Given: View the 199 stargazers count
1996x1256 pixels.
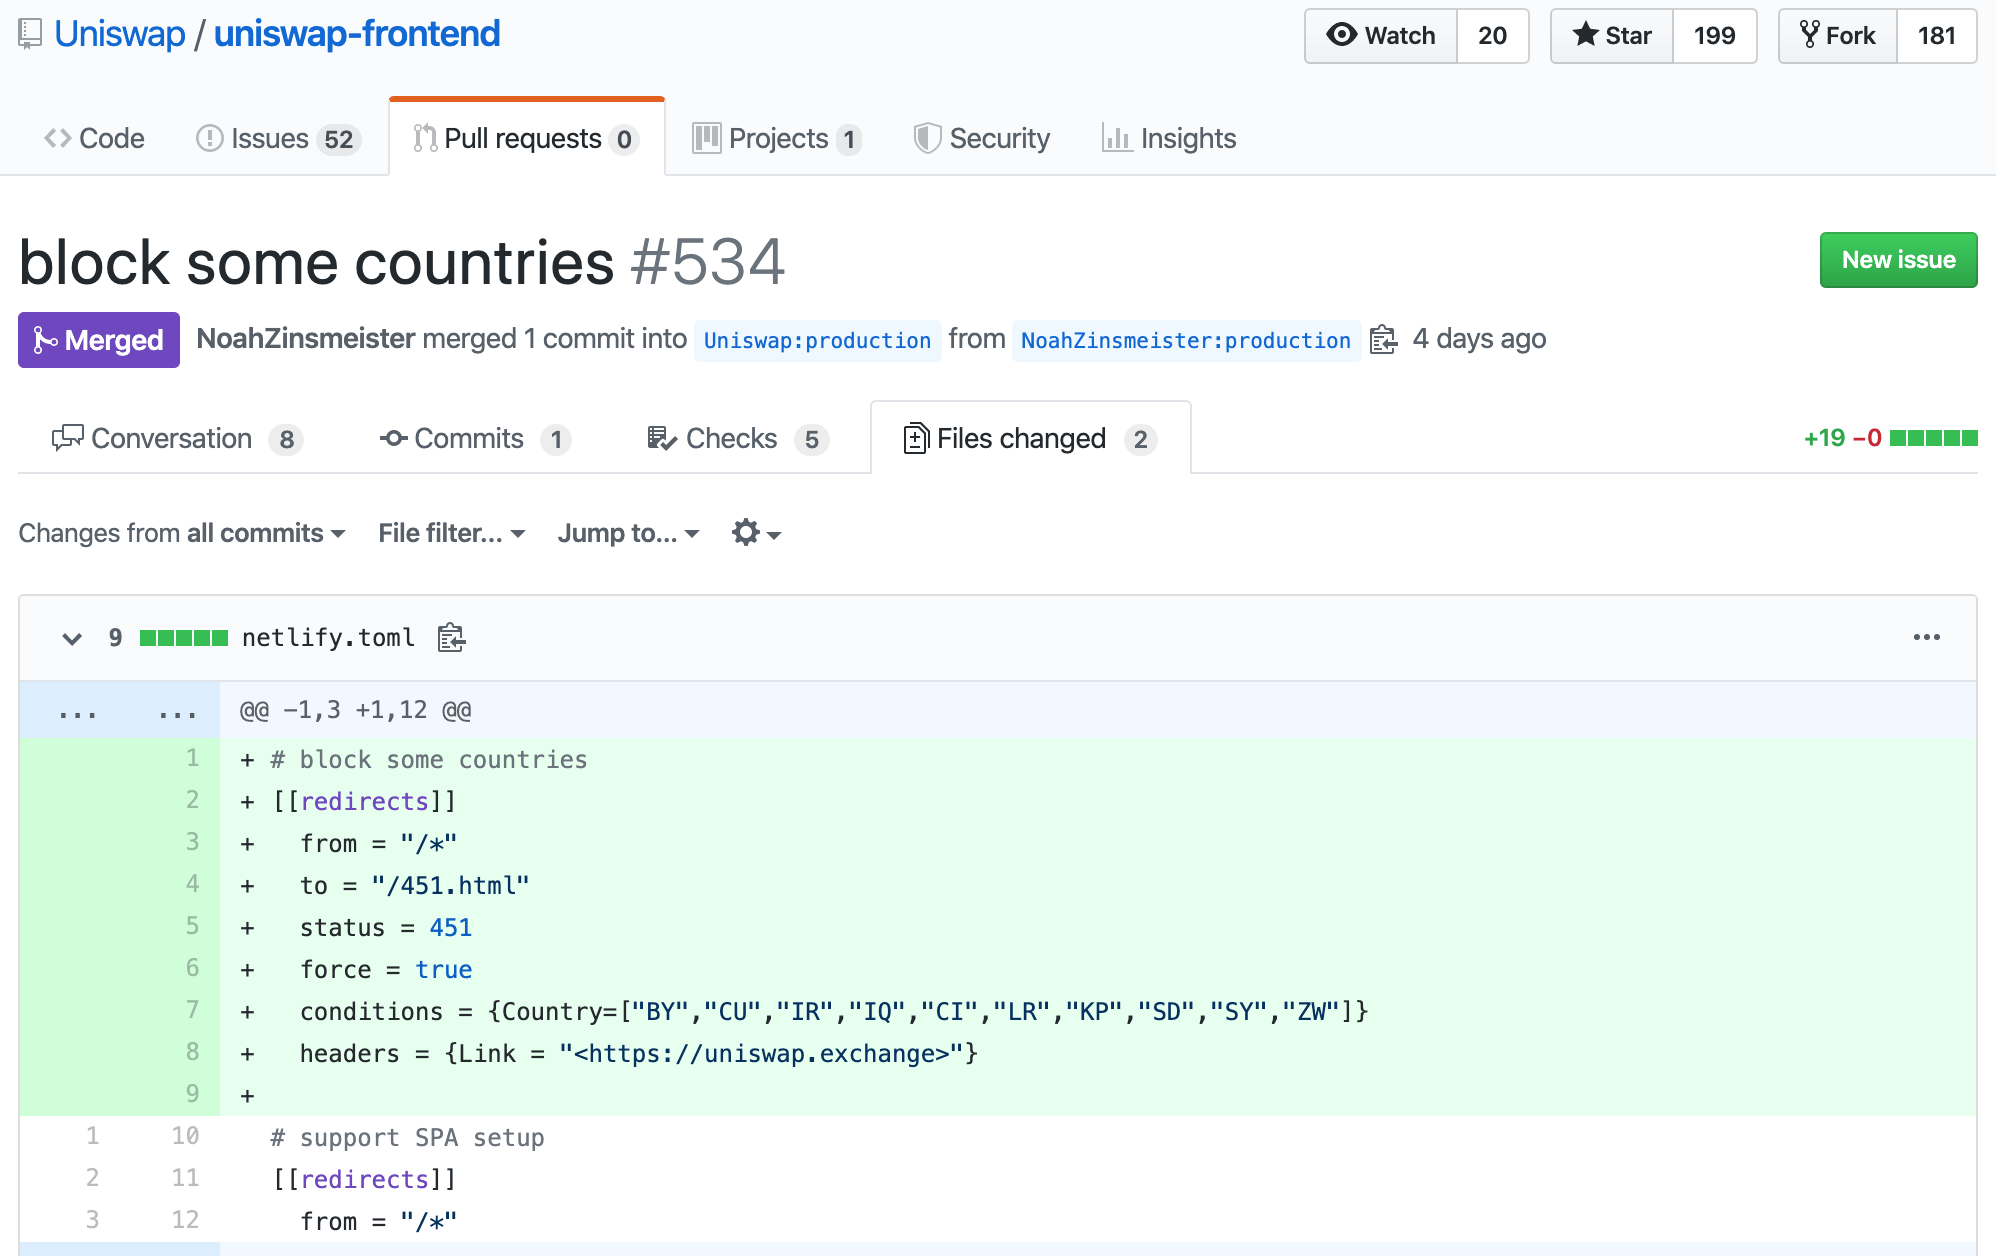Looking at the screenshot, I should click(x=1714, y=36).
